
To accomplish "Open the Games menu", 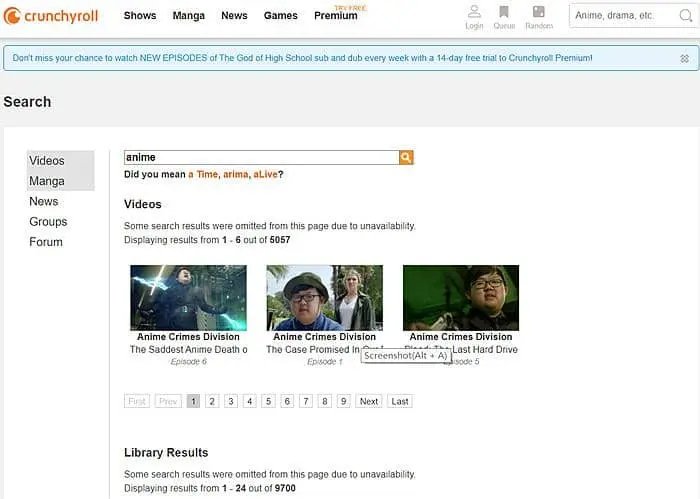I will click(280, 16).
